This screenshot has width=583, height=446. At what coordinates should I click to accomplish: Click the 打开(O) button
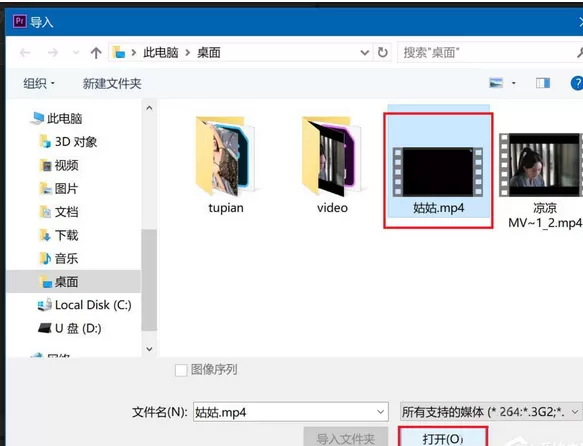tap(442, 437)
